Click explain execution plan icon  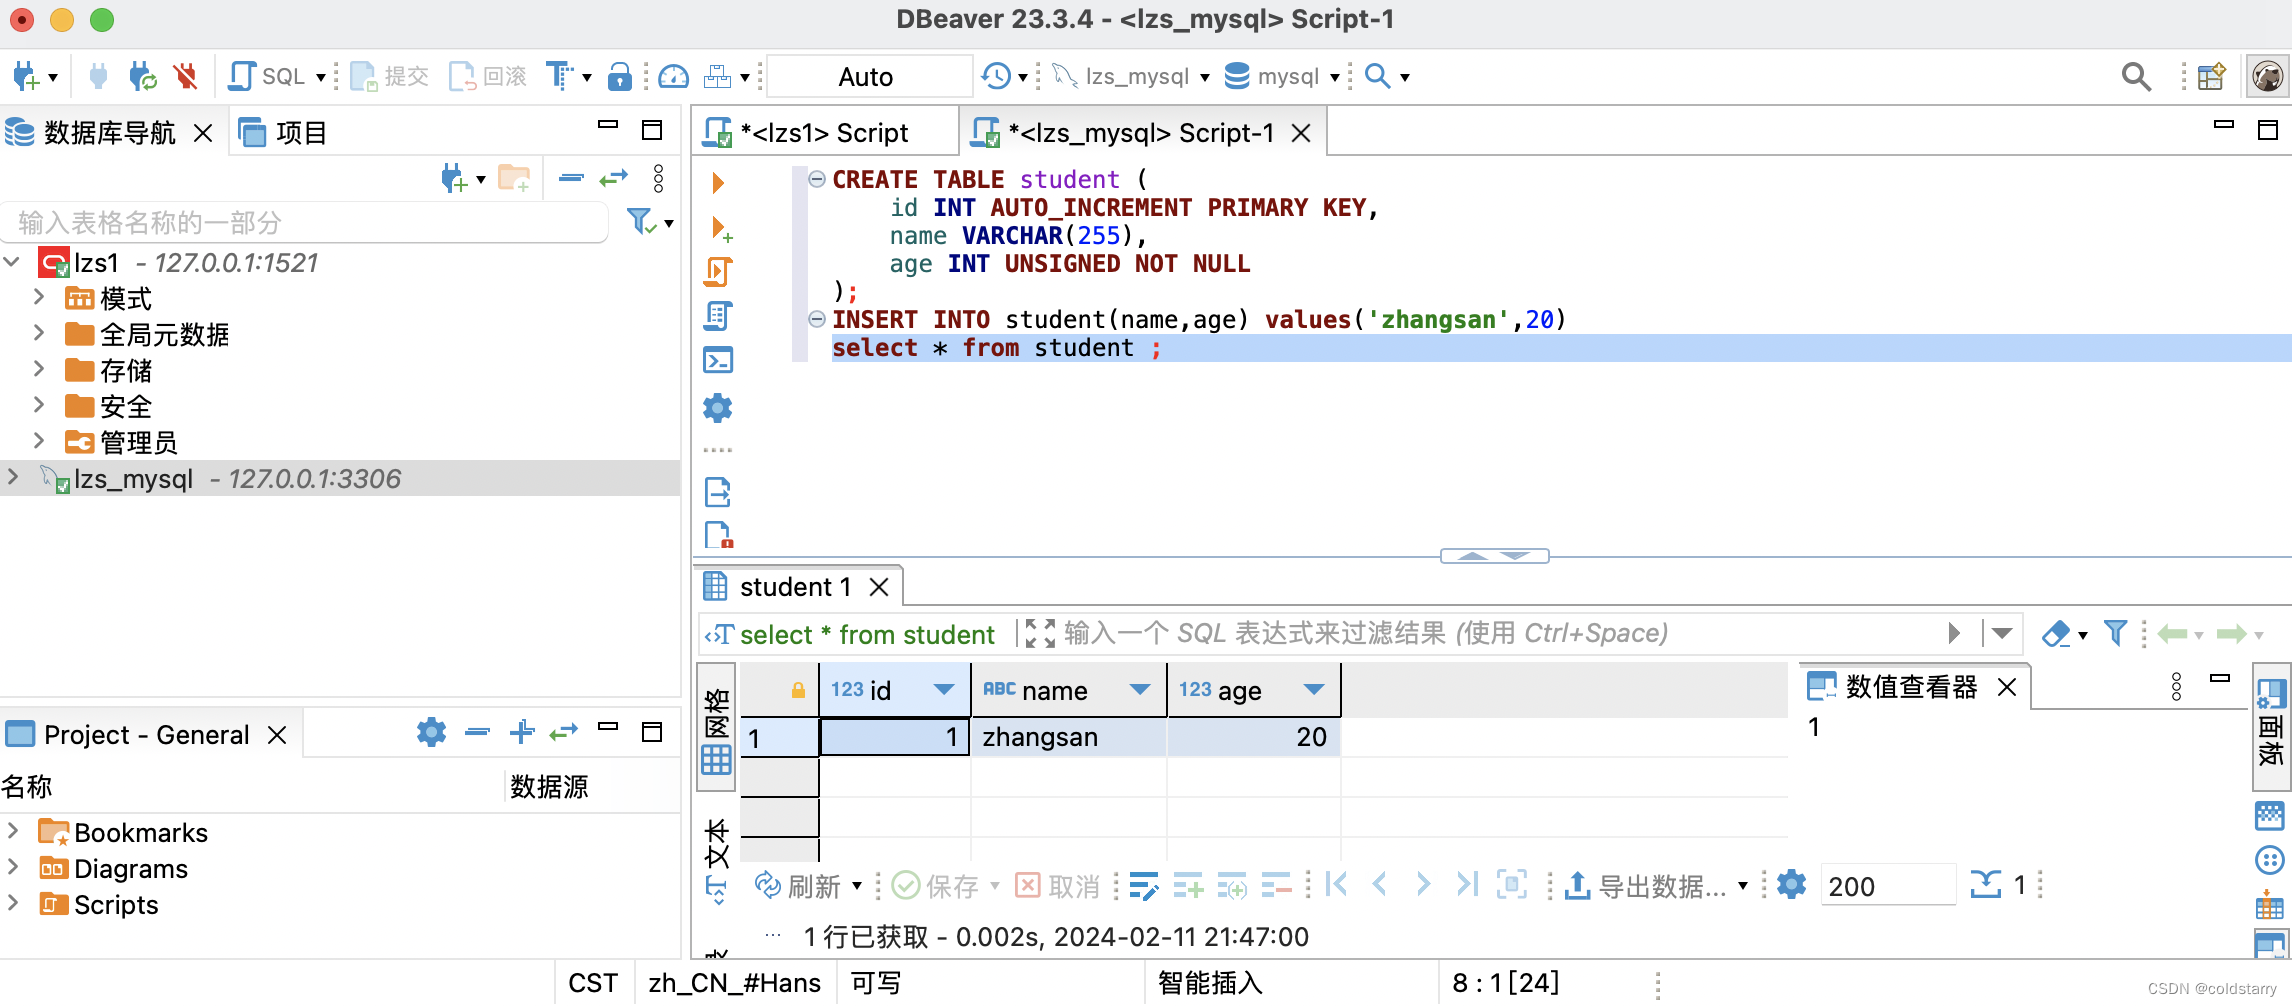[x=718, y=316]
